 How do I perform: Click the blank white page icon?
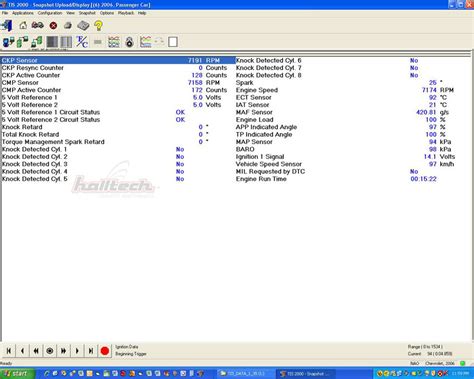click(x=173, y=42)
